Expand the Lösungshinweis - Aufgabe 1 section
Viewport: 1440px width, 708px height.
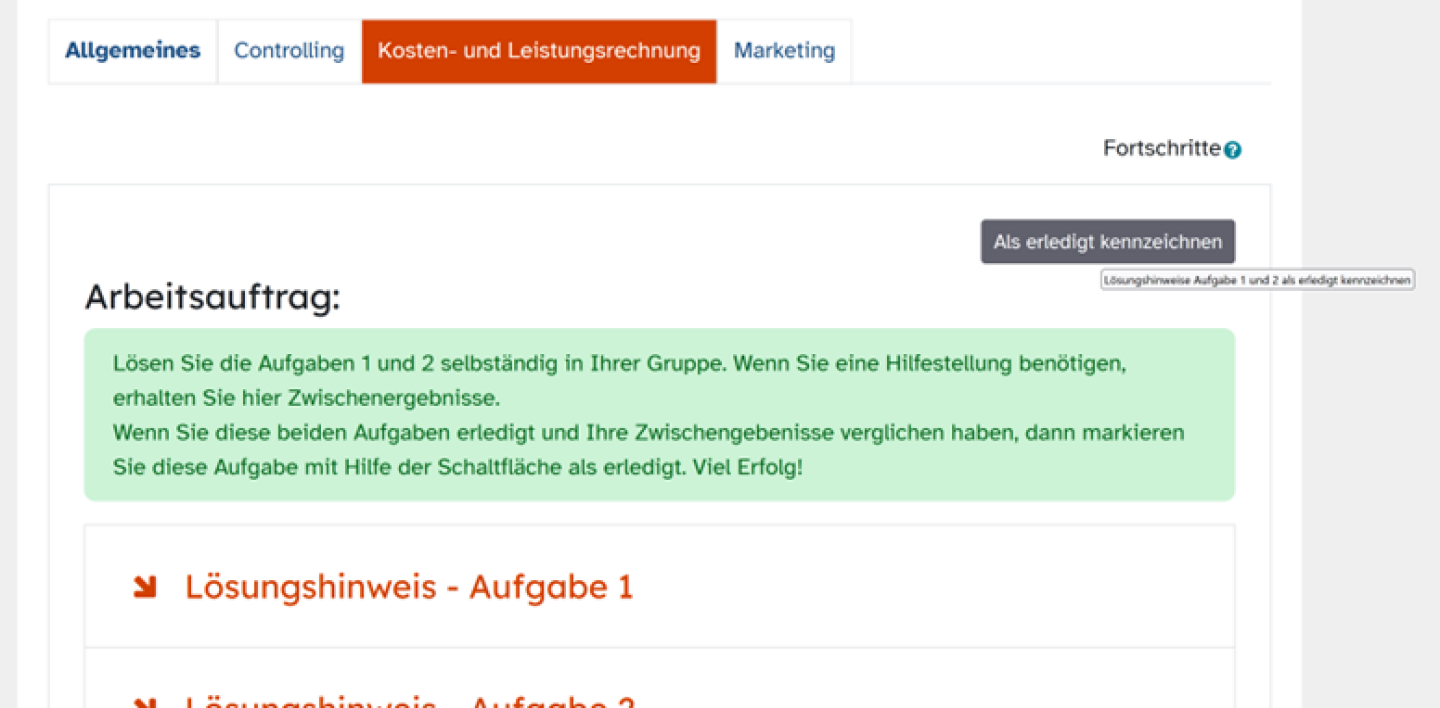point(408,587)
